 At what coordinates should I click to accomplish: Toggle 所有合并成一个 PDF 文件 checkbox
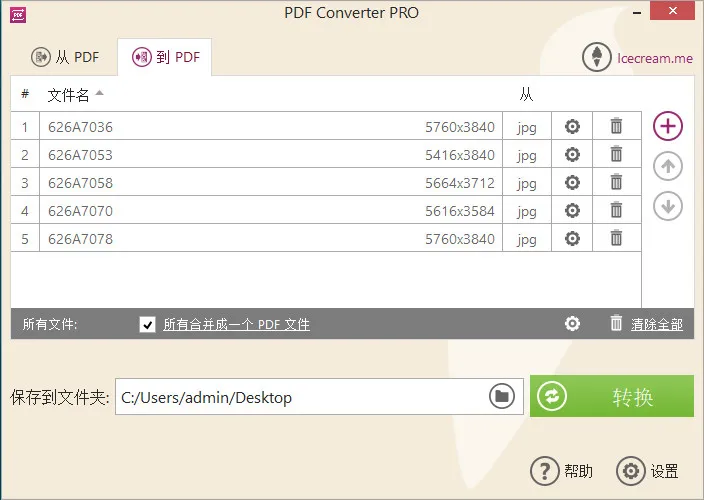click(147, 324)
